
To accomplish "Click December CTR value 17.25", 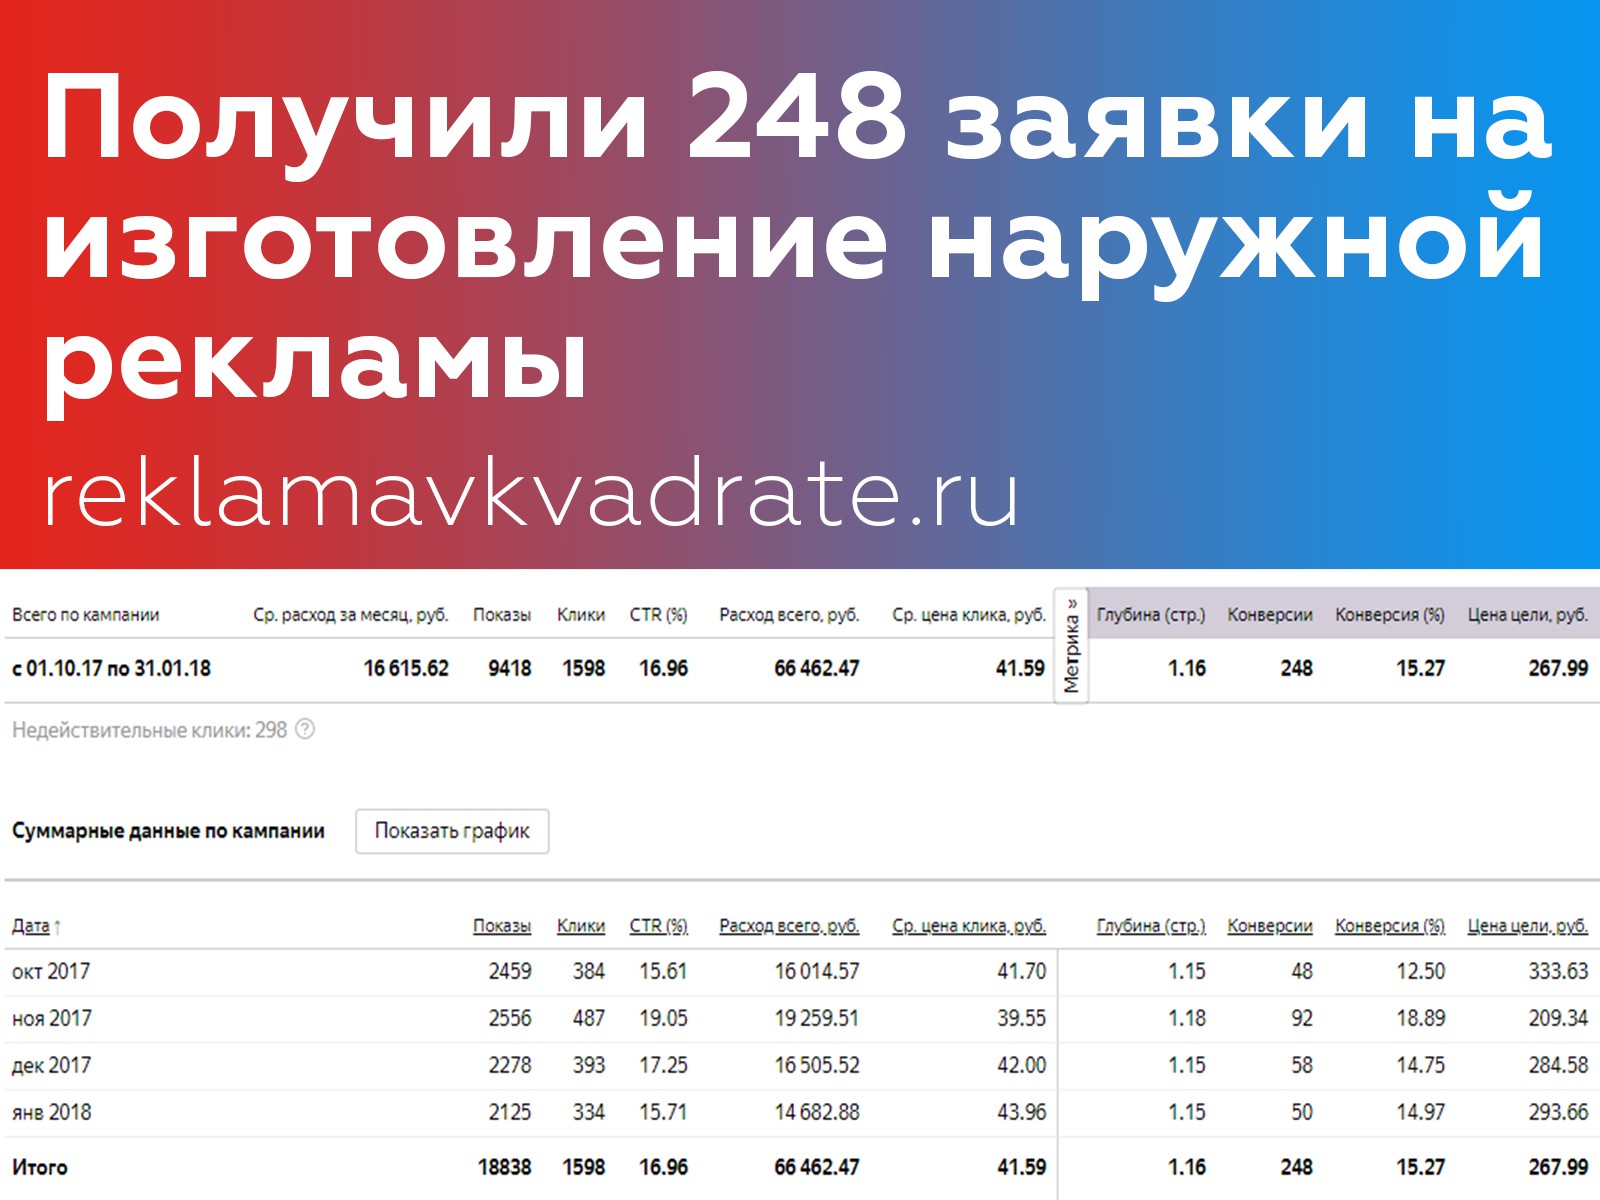I will [664, 1065].
